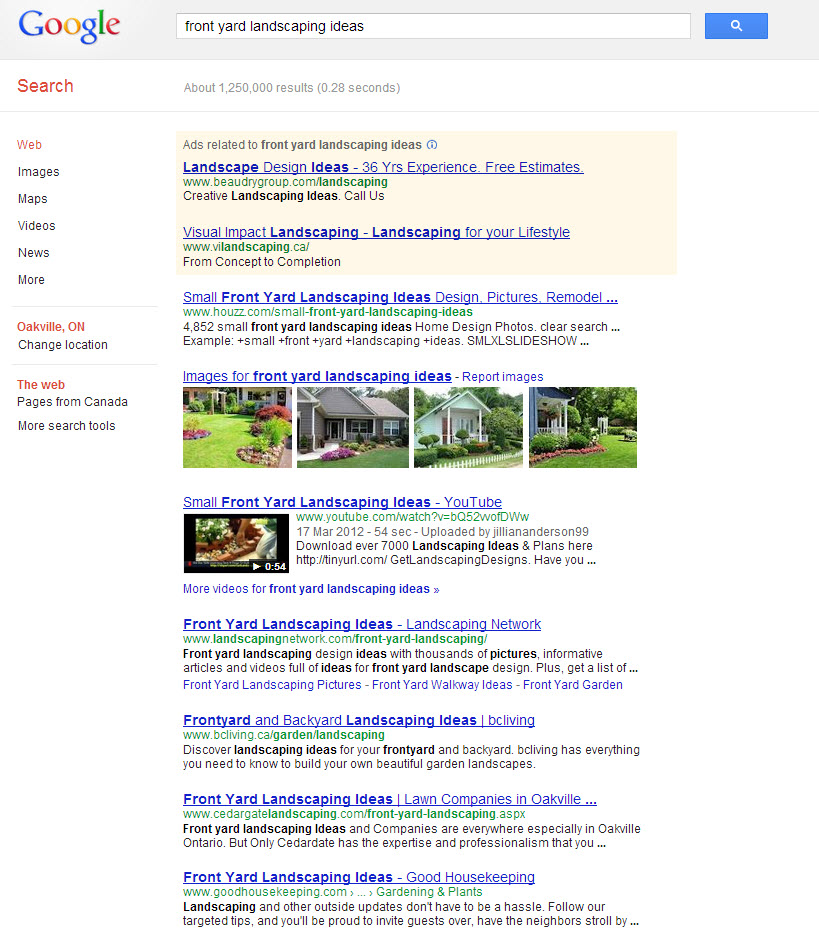Click the Search heading label
The height and width of the screenshot is (933, 819).
pos(45,86)
